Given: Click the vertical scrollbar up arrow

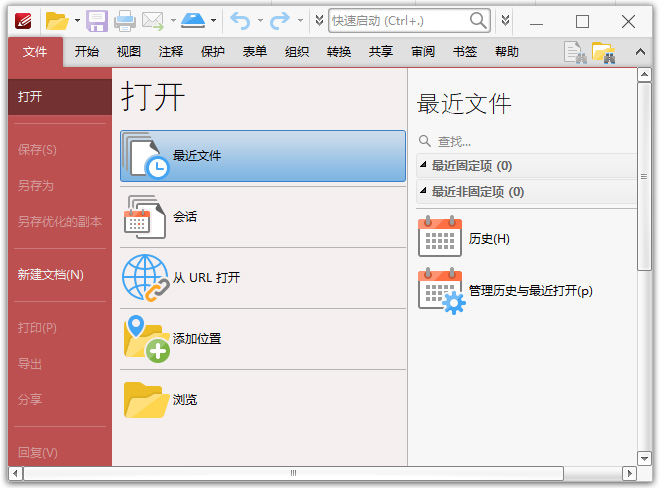Looking at the screenshot, I should tap(644, 75).
